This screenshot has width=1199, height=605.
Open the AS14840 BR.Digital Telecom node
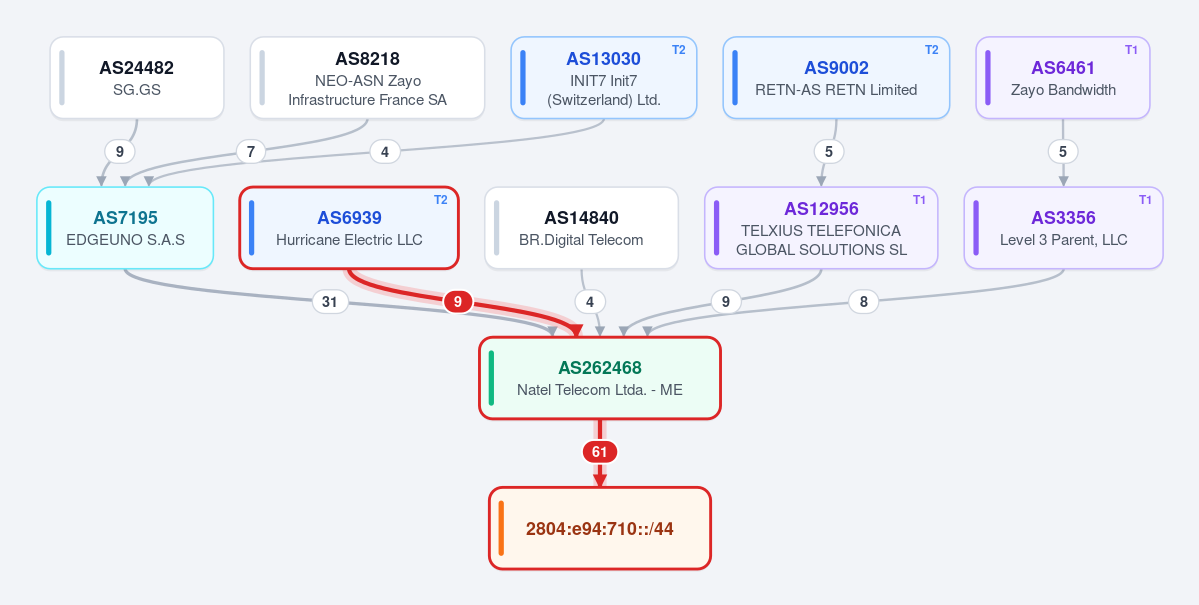tap(581, 228)
